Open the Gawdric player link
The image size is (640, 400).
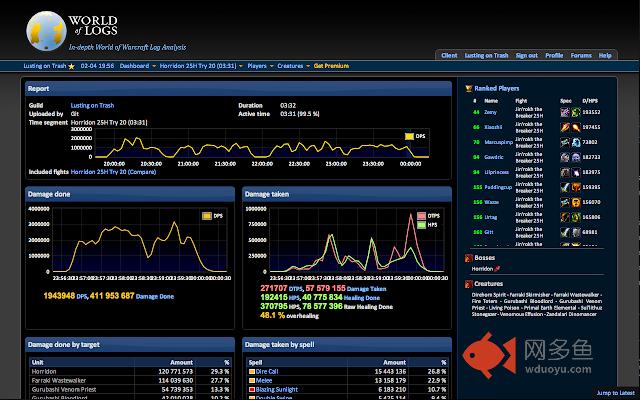(493, 157)
